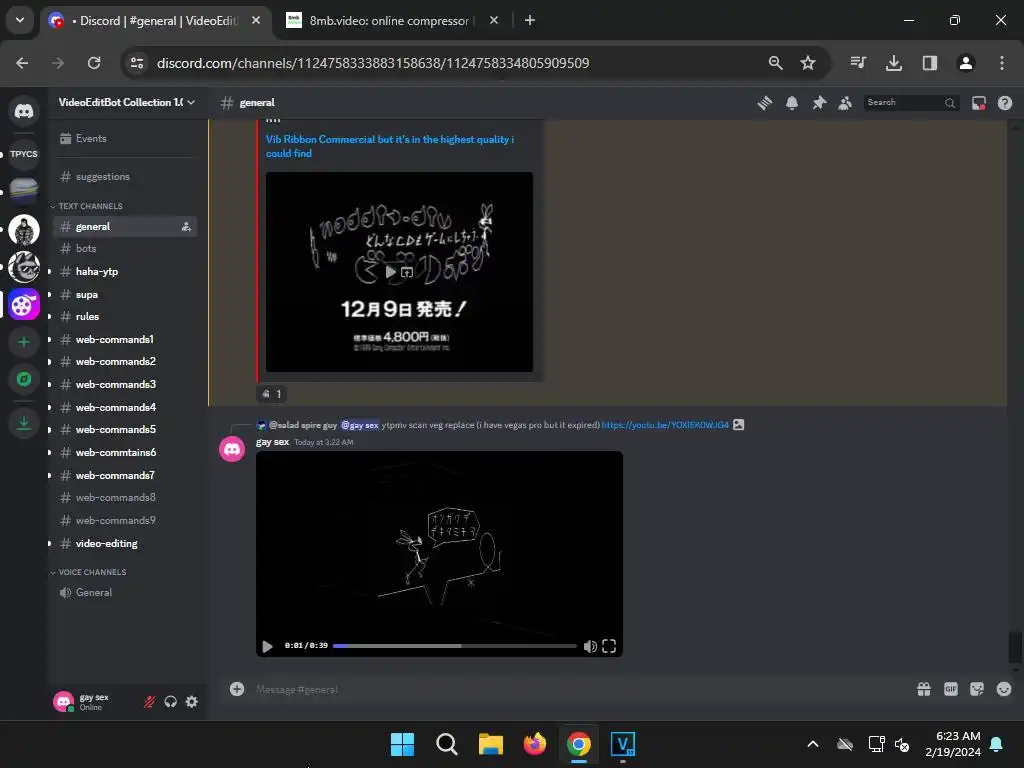
Task: Expand VideoEditBot Collection server menu
Action: 127,103
